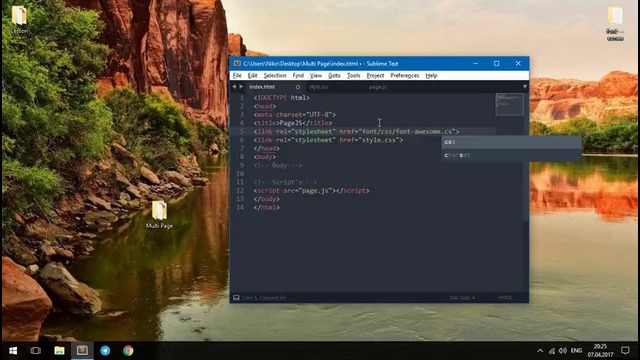
Task: Open the Selection menu
Action: click(275, 76)
